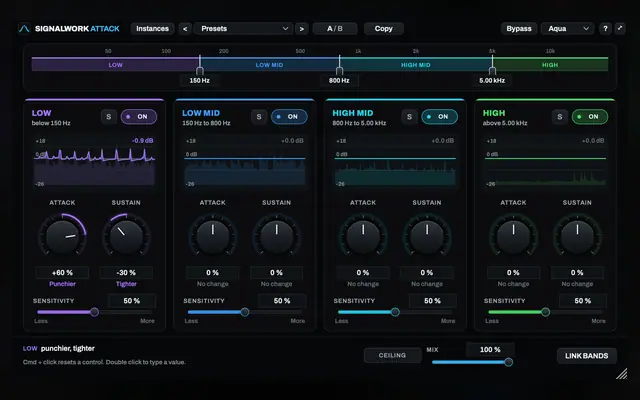
Task: Click the 800 Hz crossover handle
Action: pos(339,70)
